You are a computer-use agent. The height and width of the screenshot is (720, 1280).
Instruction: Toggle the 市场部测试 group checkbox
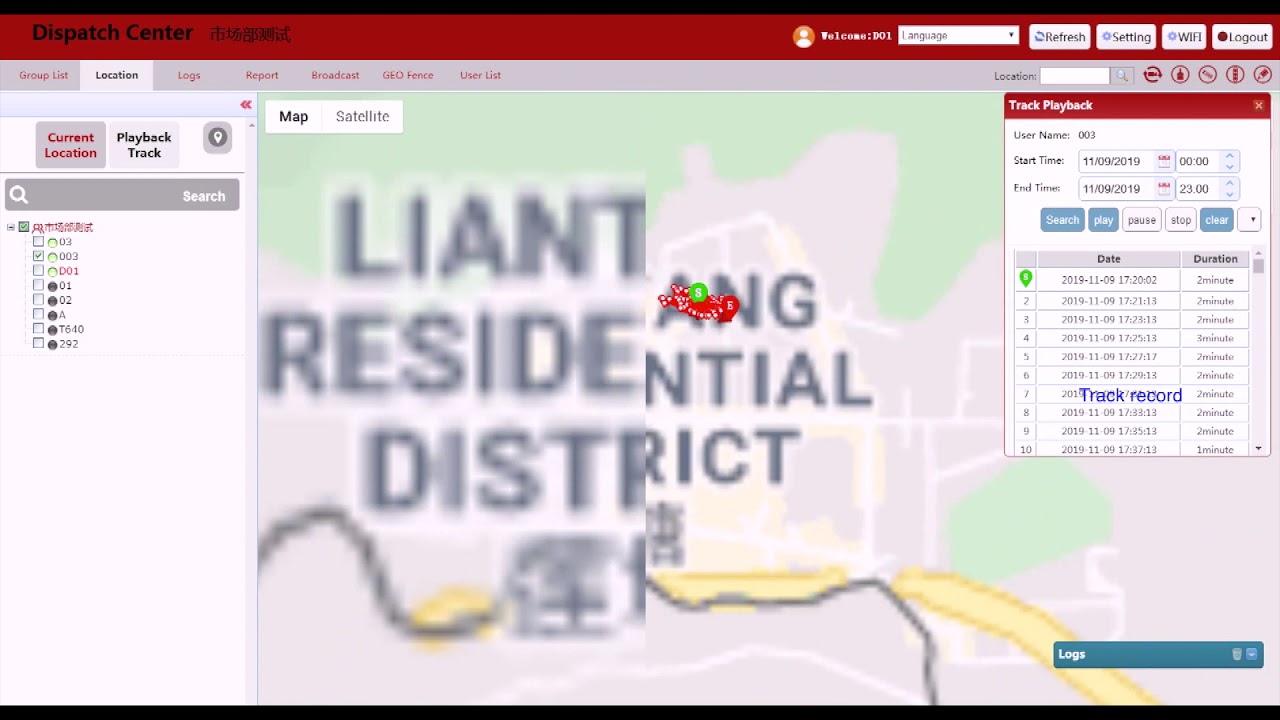[x=24, y=227]
